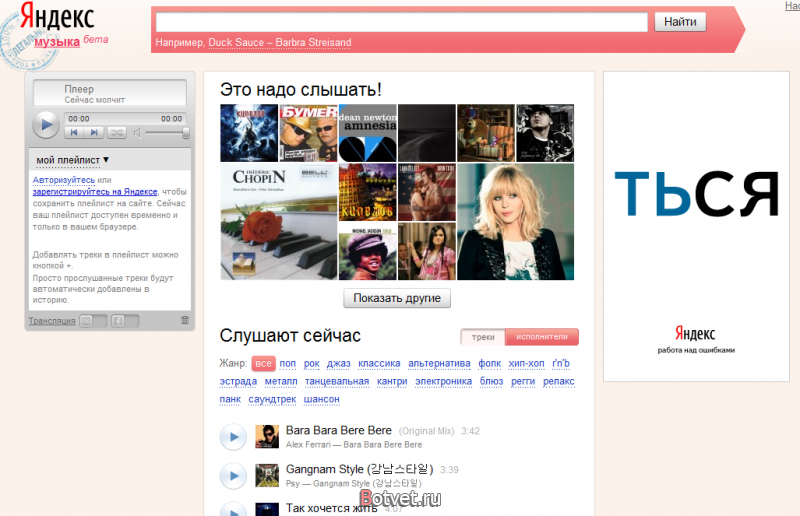Filter by genre 'поп'
The image size is (800, 516).
click(288, 363)
